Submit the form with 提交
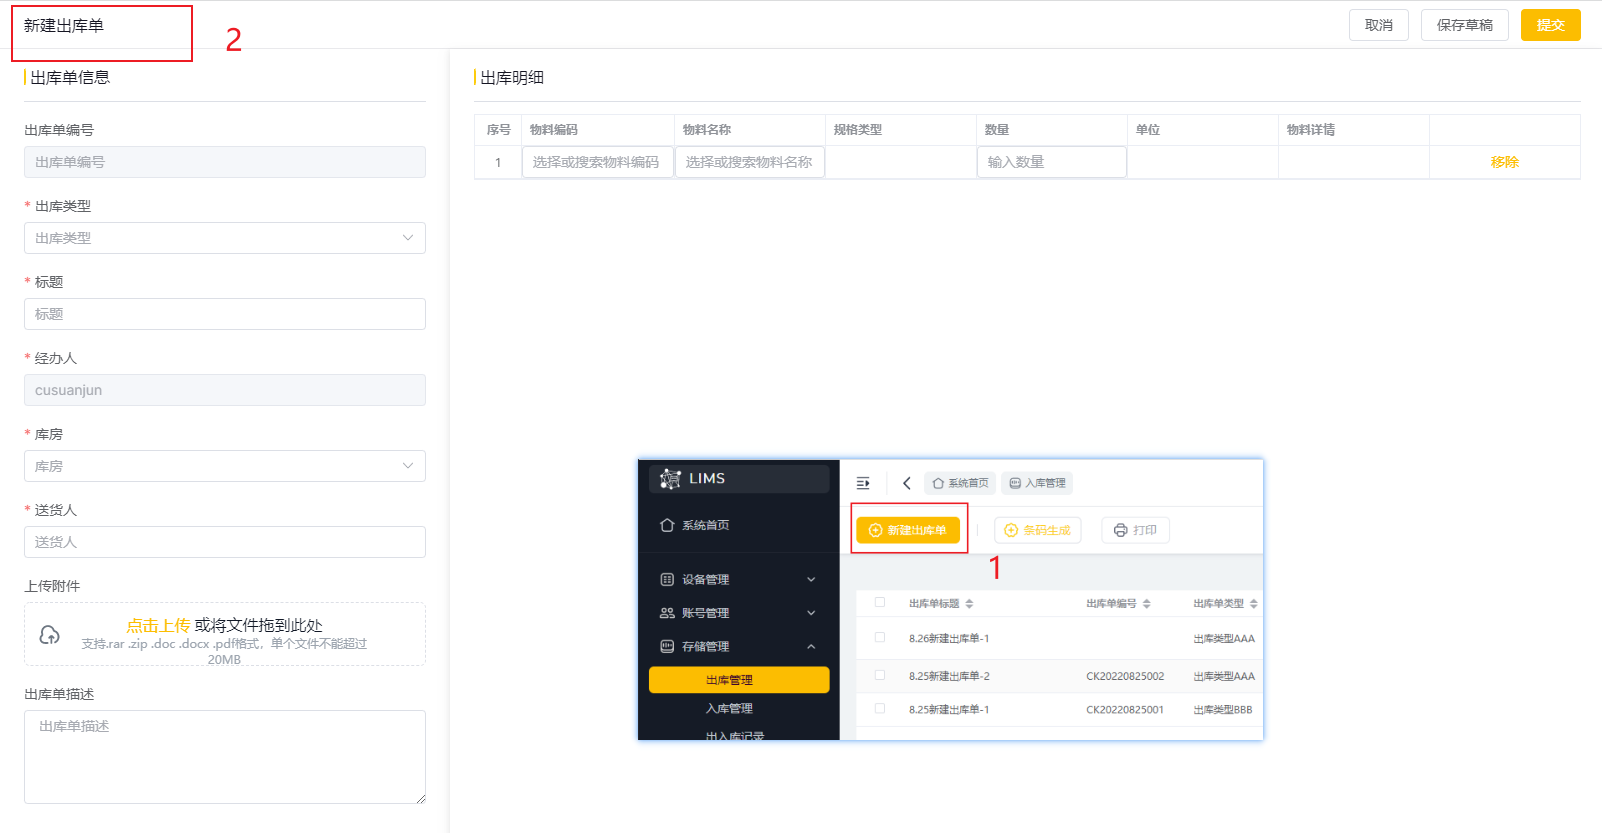The image size is (1602, 833). (1550, 25)
